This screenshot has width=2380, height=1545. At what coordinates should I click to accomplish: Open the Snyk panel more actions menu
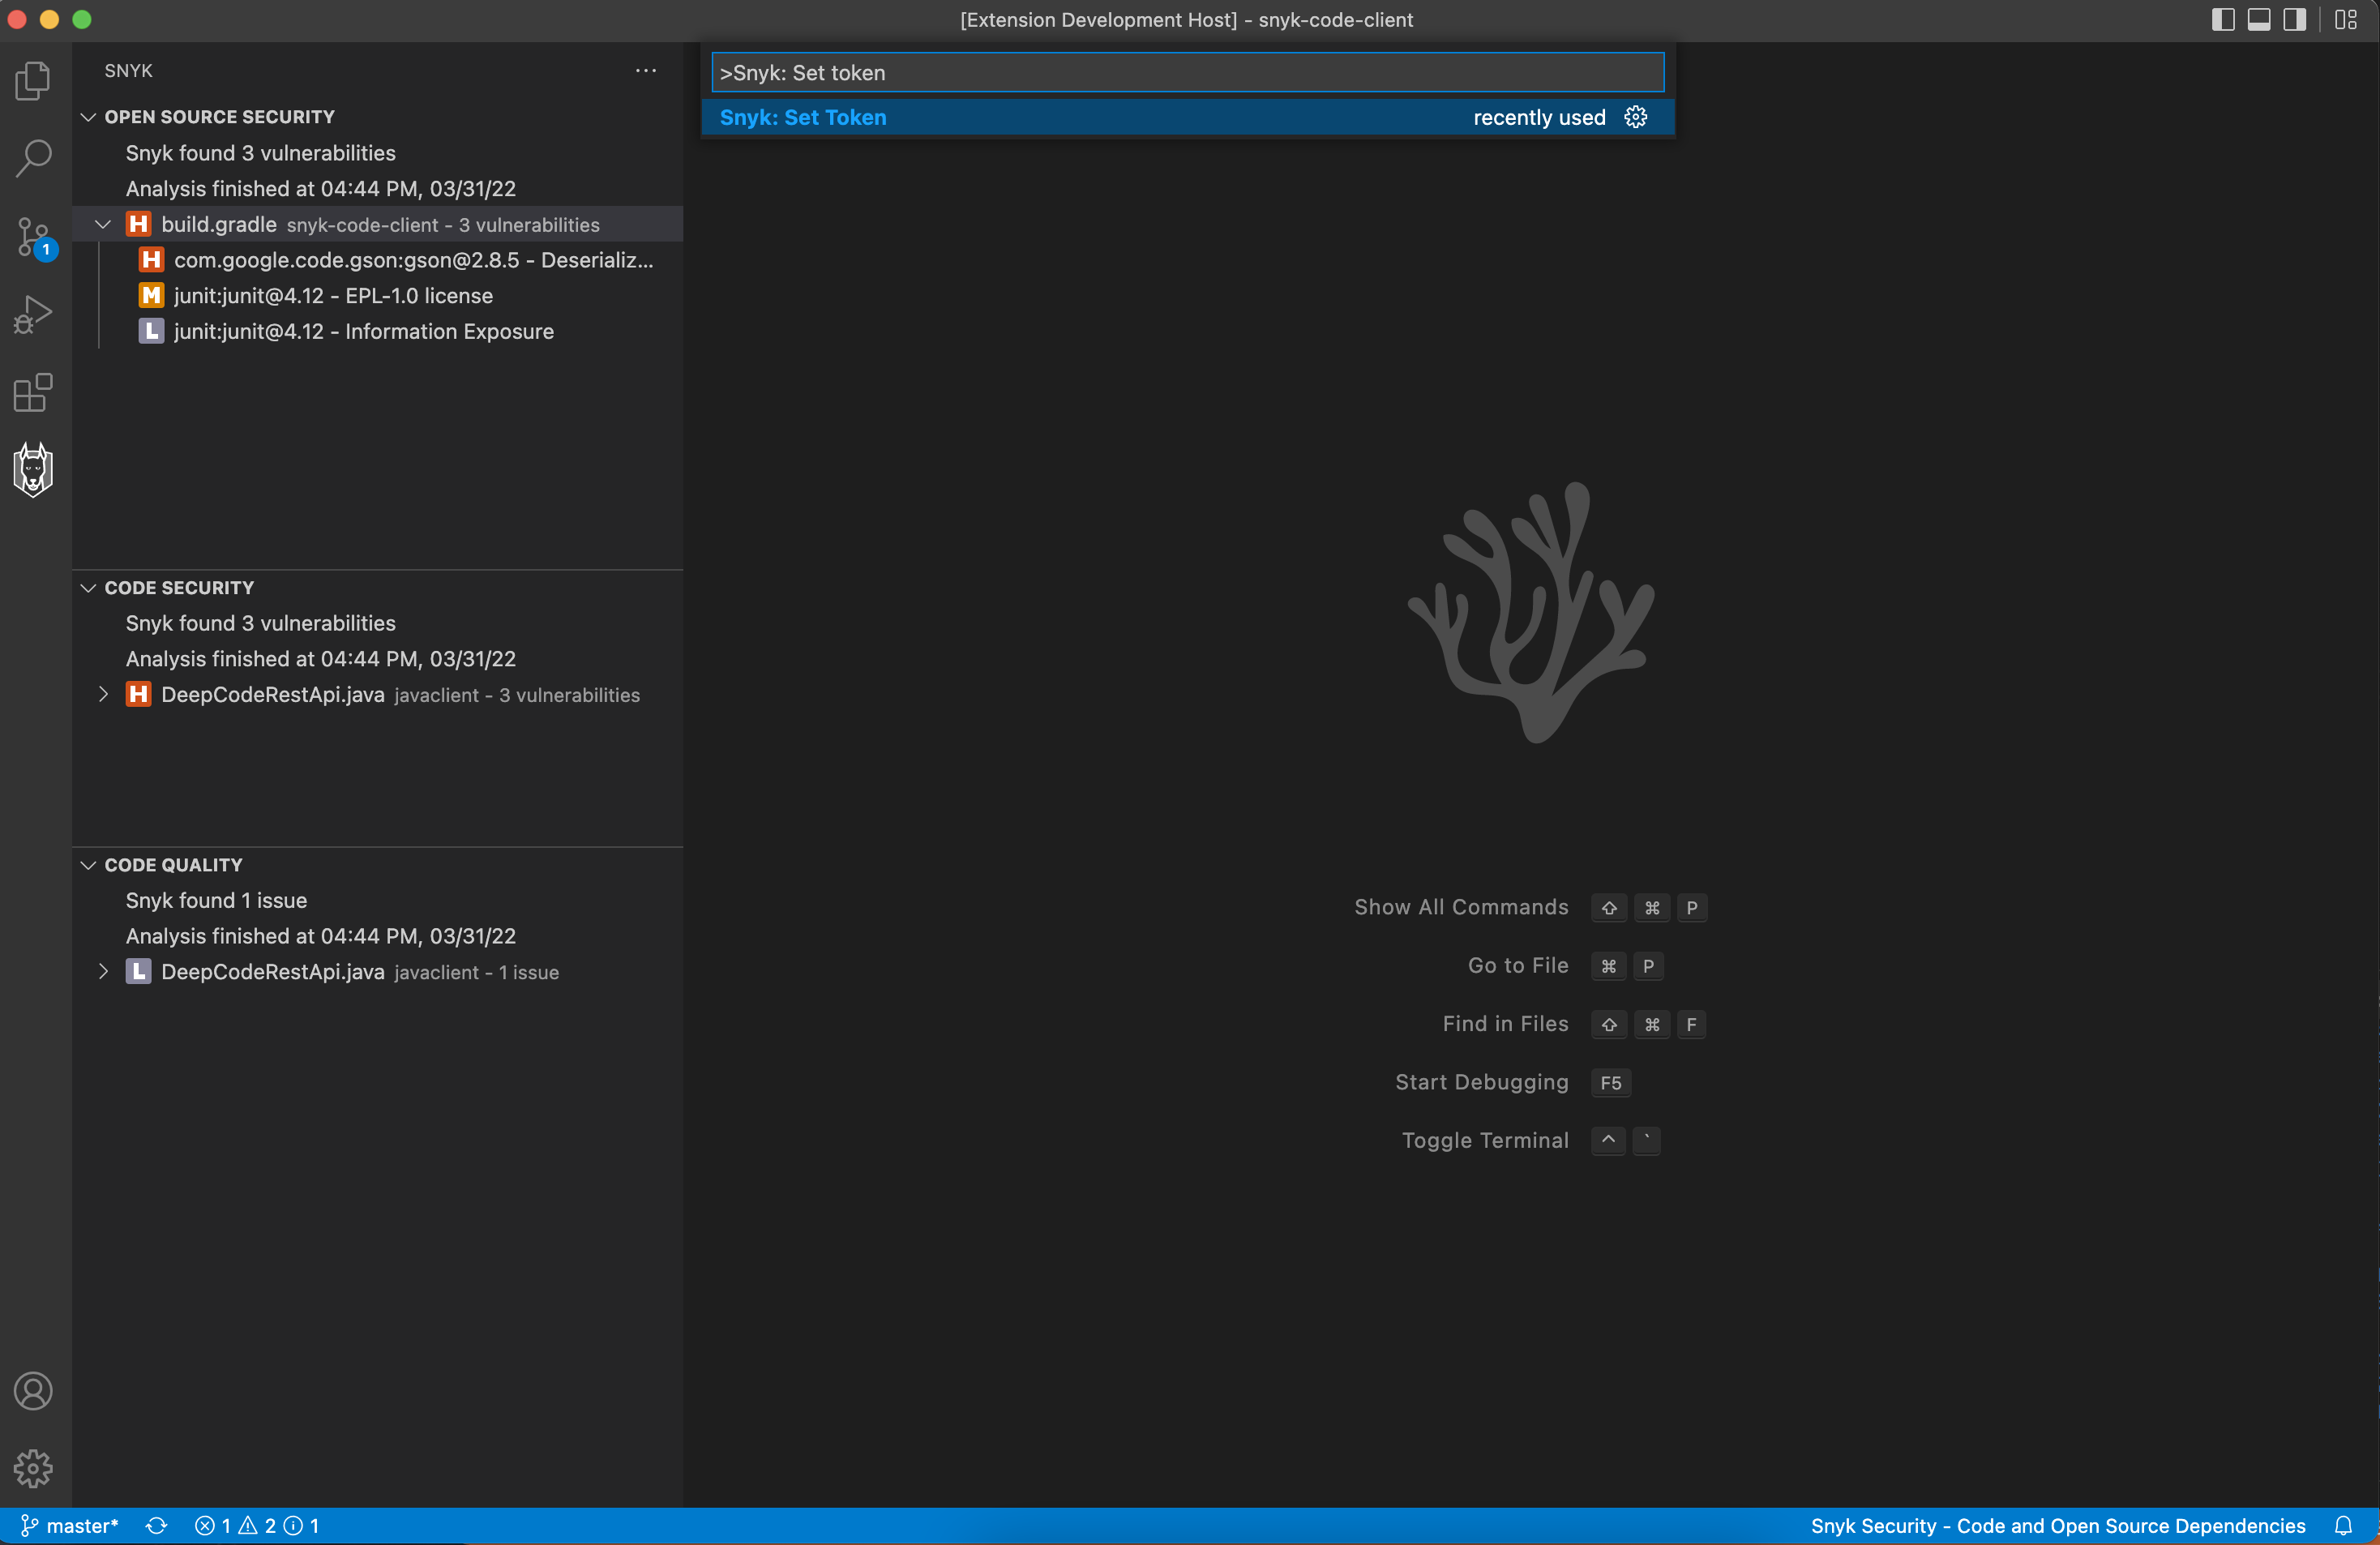646,70
